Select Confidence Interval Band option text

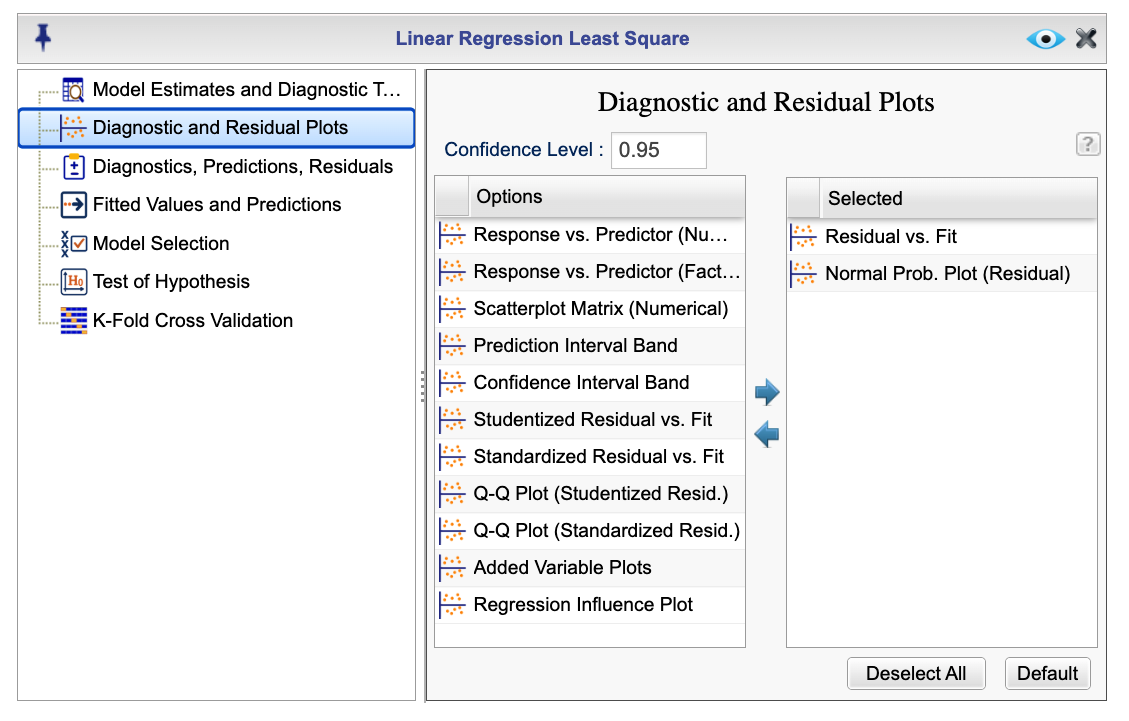point(581,382)
